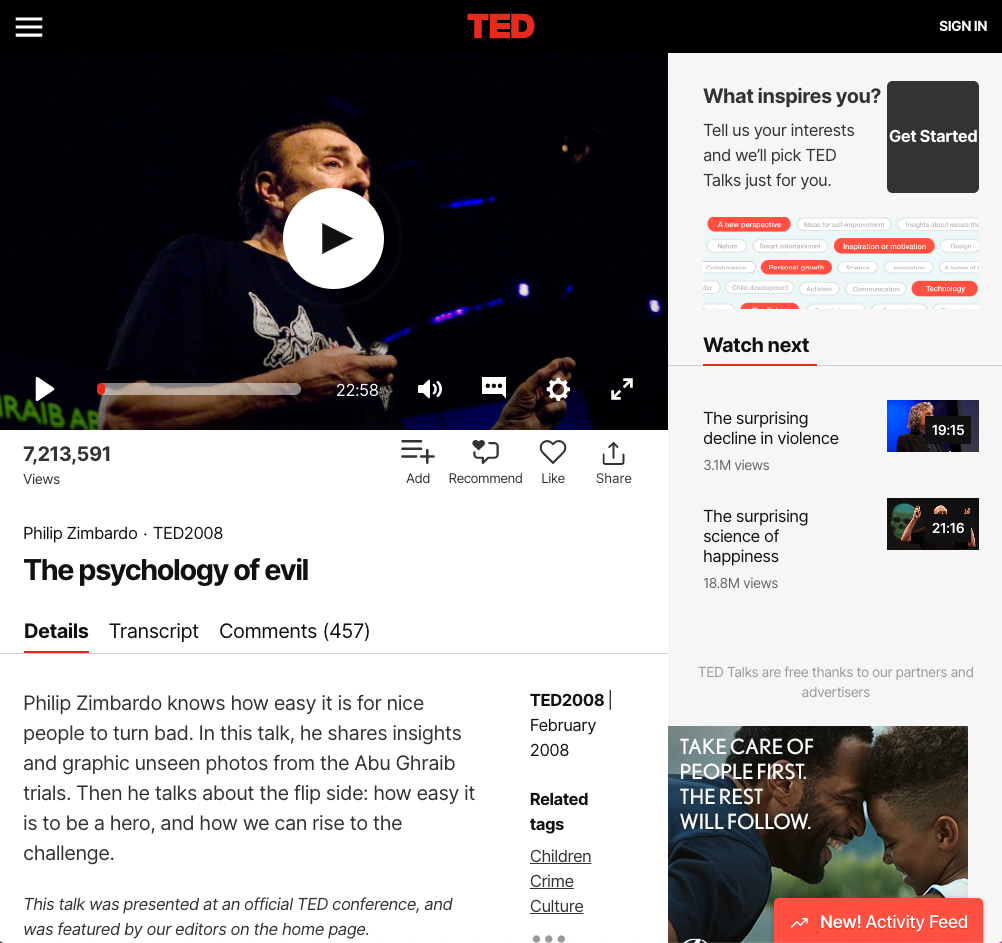This screenshot has height=943, width=1002.
Task: Open the hamburger navigation menu
Action: point(29,27)
